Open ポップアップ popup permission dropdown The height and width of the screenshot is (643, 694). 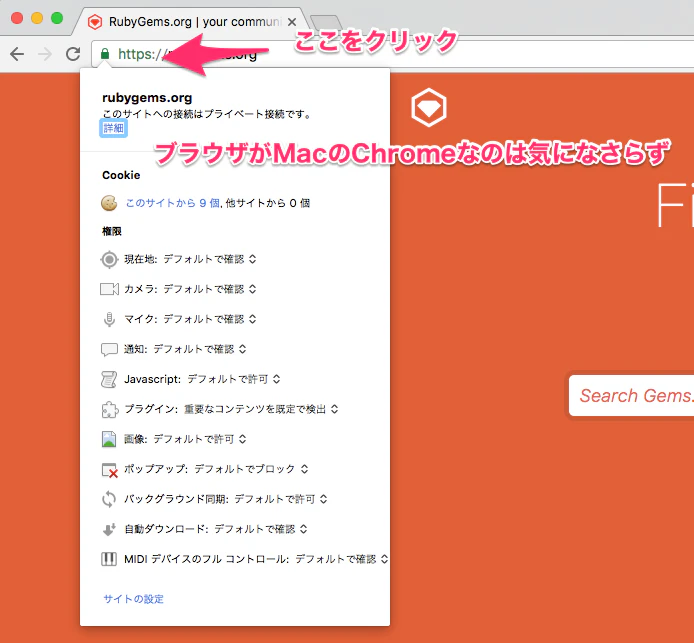251,469
